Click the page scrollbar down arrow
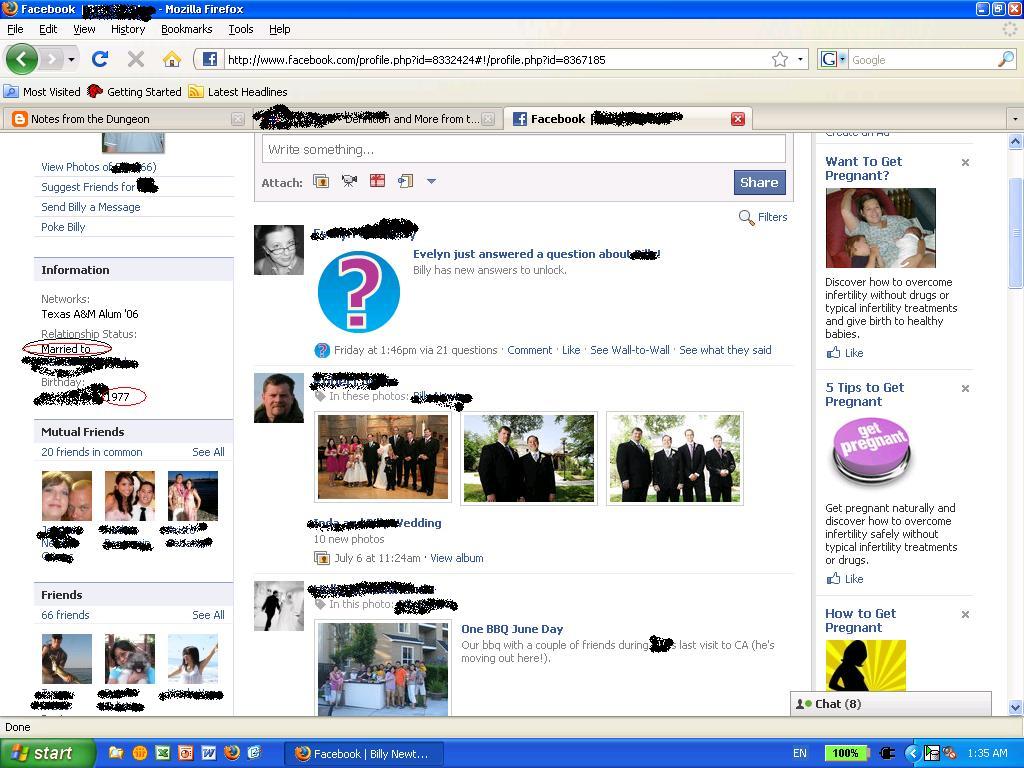Image resolution: width=1024 pixels, height=768 pixels. click(1015, 707)
